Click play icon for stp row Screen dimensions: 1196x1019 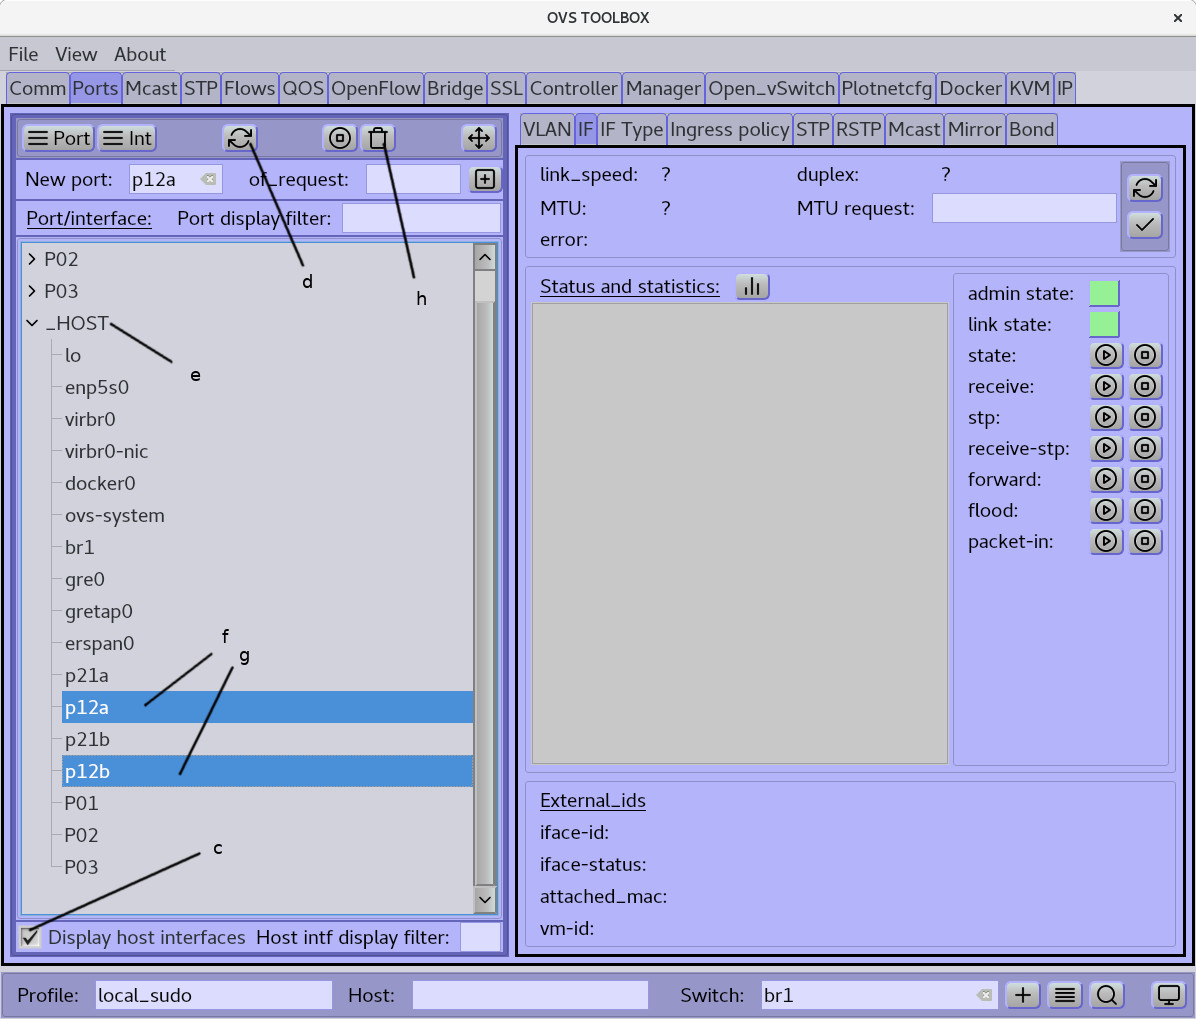1106,417
